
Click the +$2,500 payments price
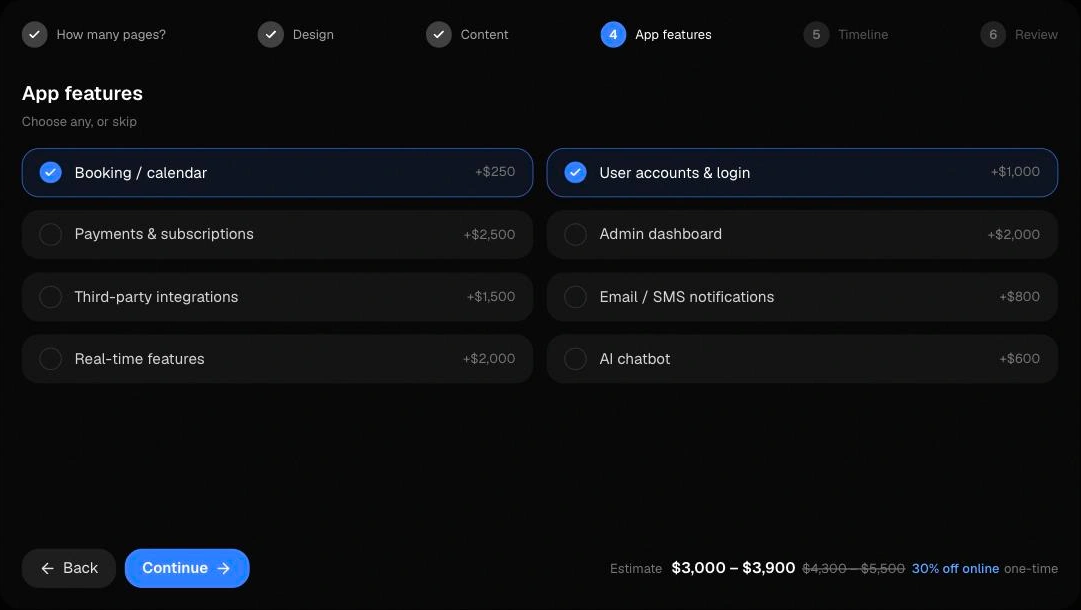pos(489,234)
